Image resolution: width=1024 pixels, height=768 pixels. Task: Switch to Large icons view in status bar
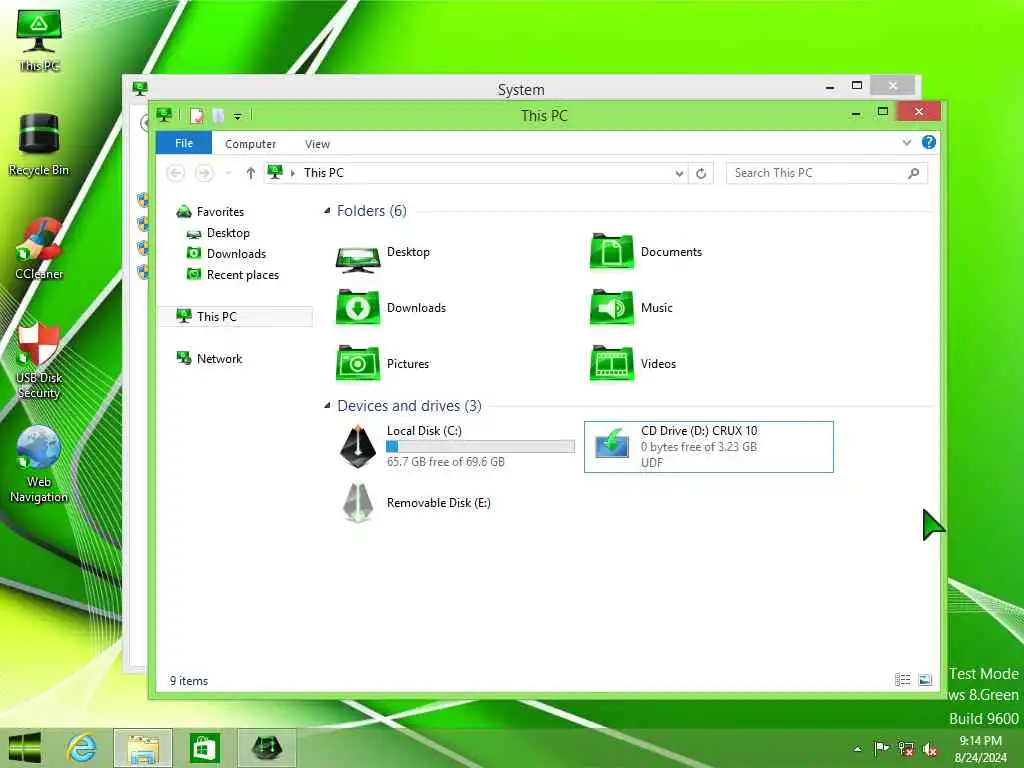tap(925, 680)
